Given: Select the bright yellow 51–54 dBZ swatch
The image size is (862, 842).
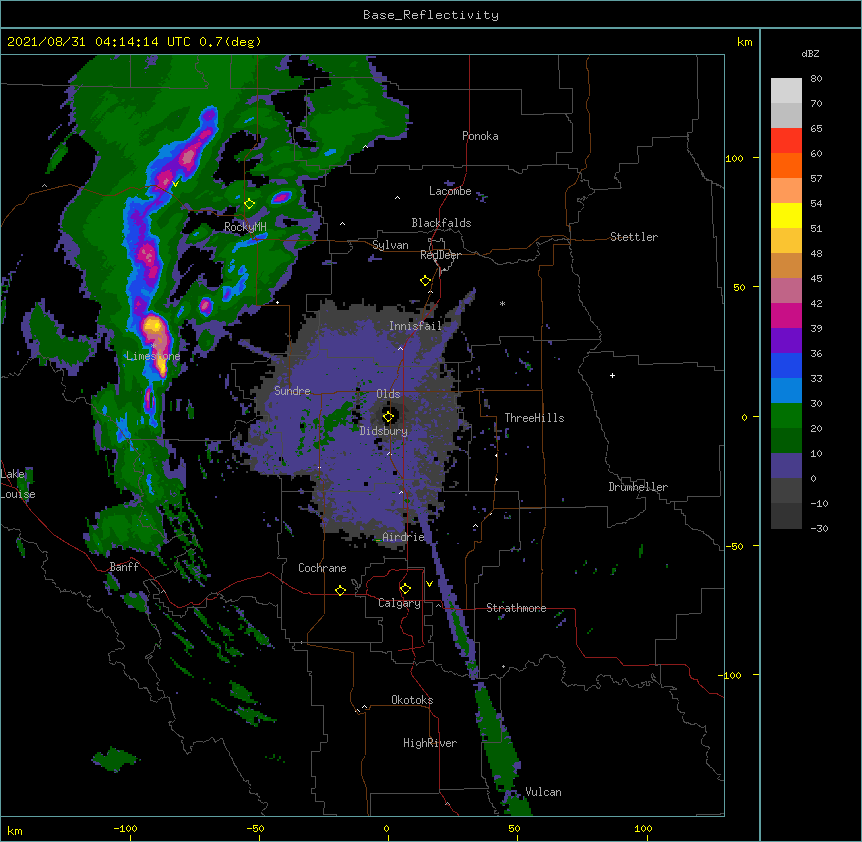Looking at the screenshot, I should tap(786, 215).
